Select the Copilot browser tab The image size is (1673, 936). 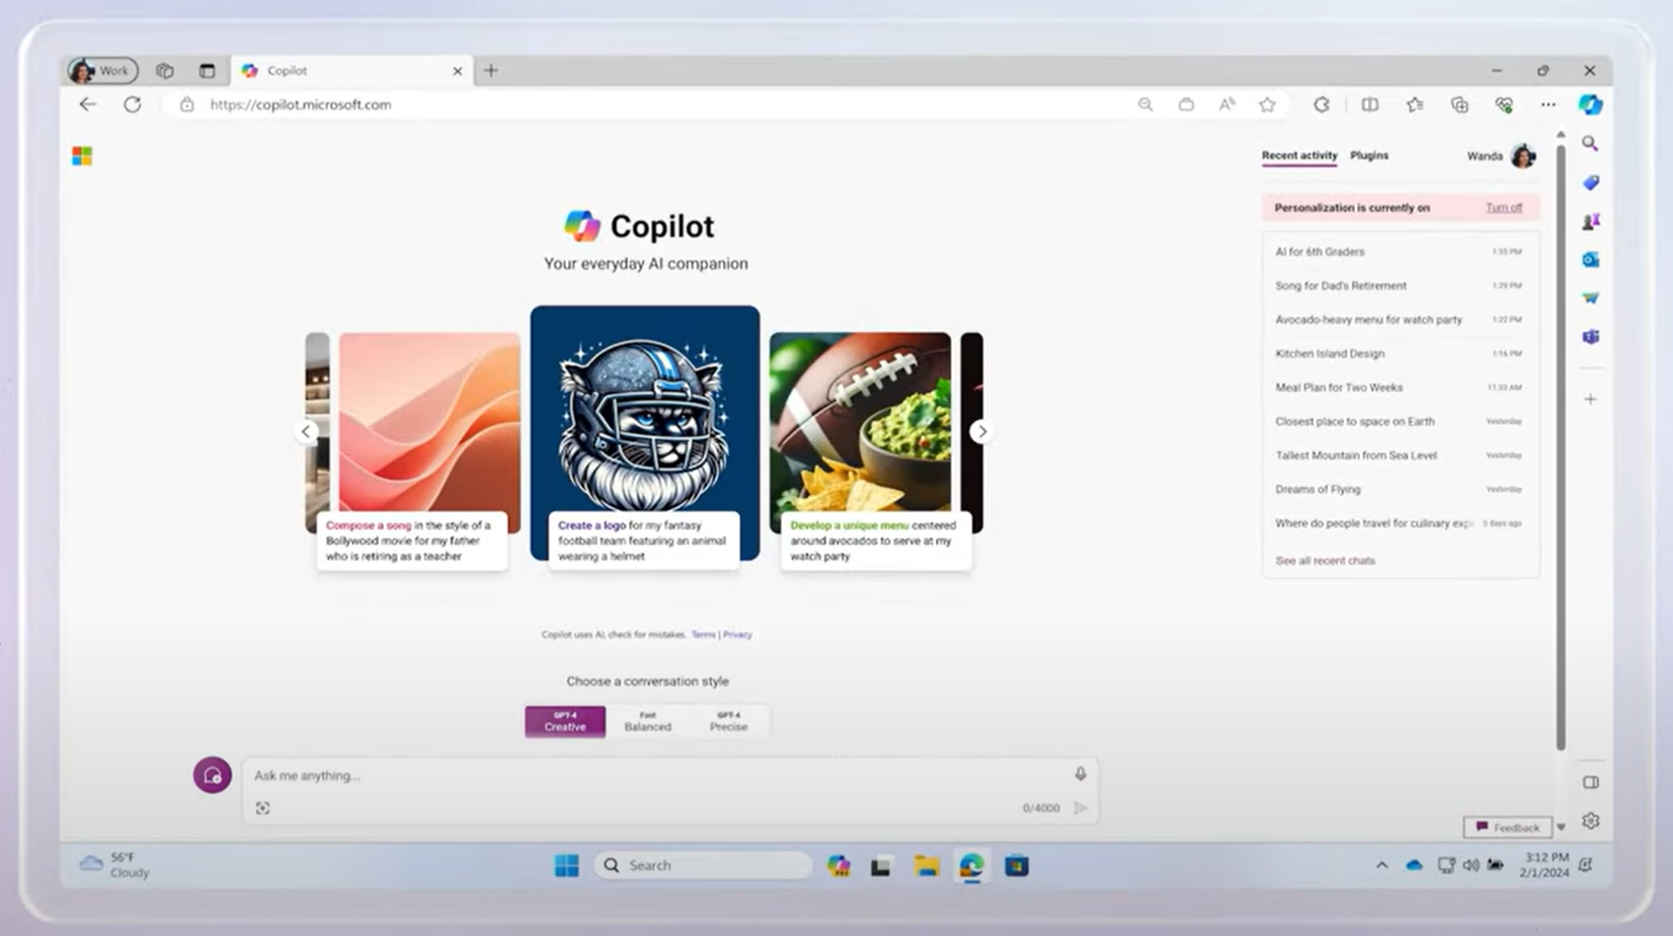click(350, 71)
